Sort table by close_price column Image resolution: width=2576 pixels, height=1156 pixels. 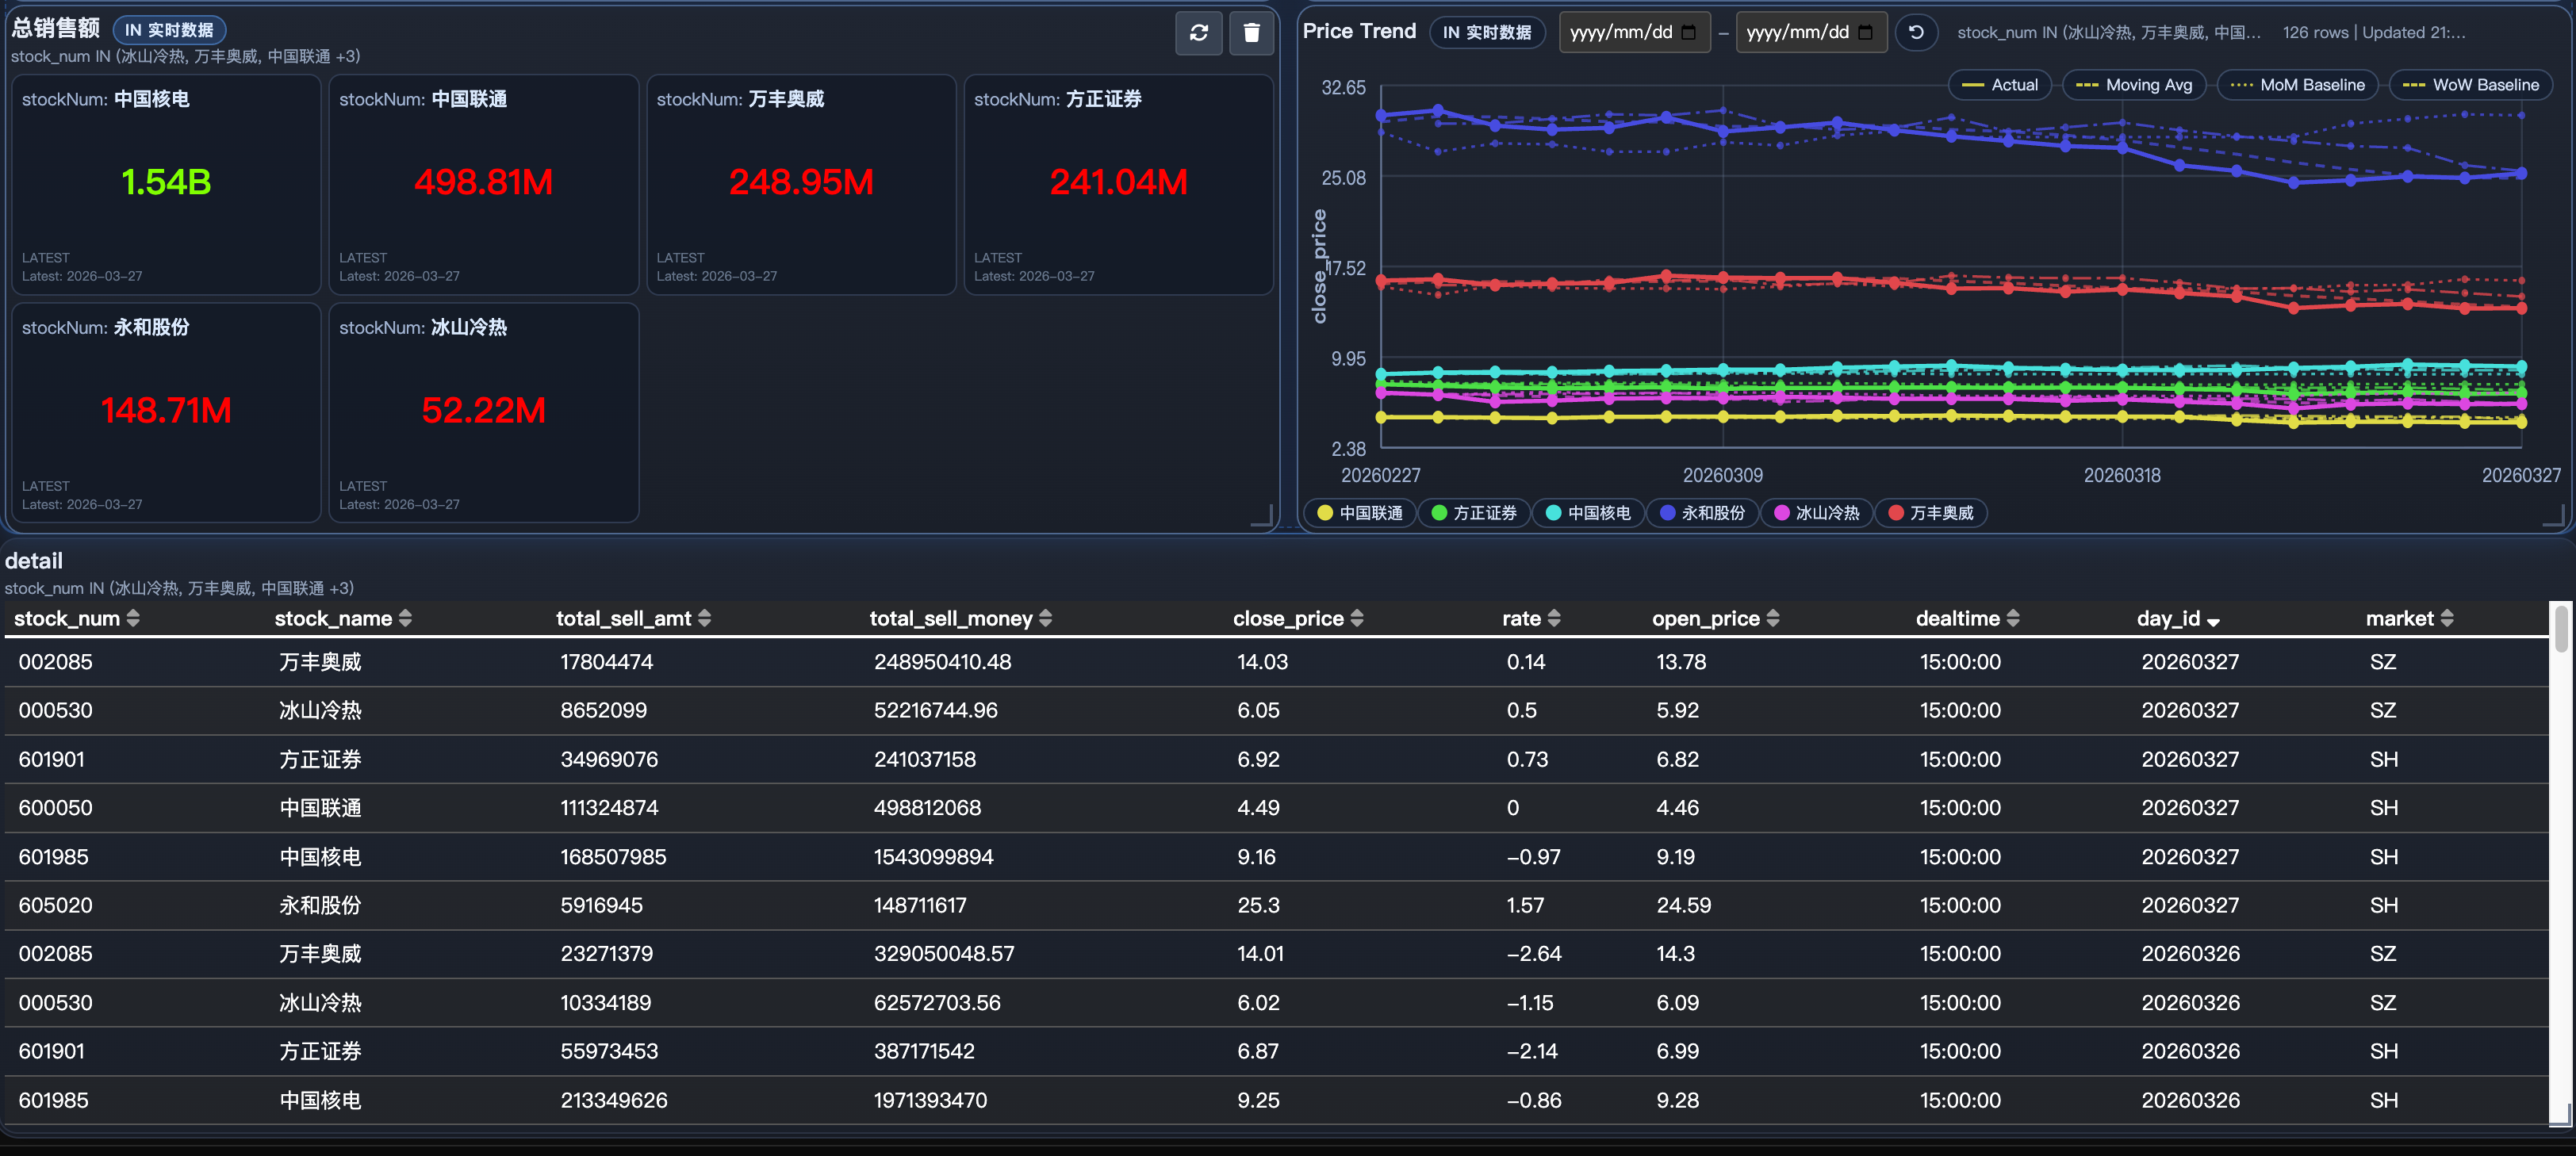click(x=1356, y=618)
